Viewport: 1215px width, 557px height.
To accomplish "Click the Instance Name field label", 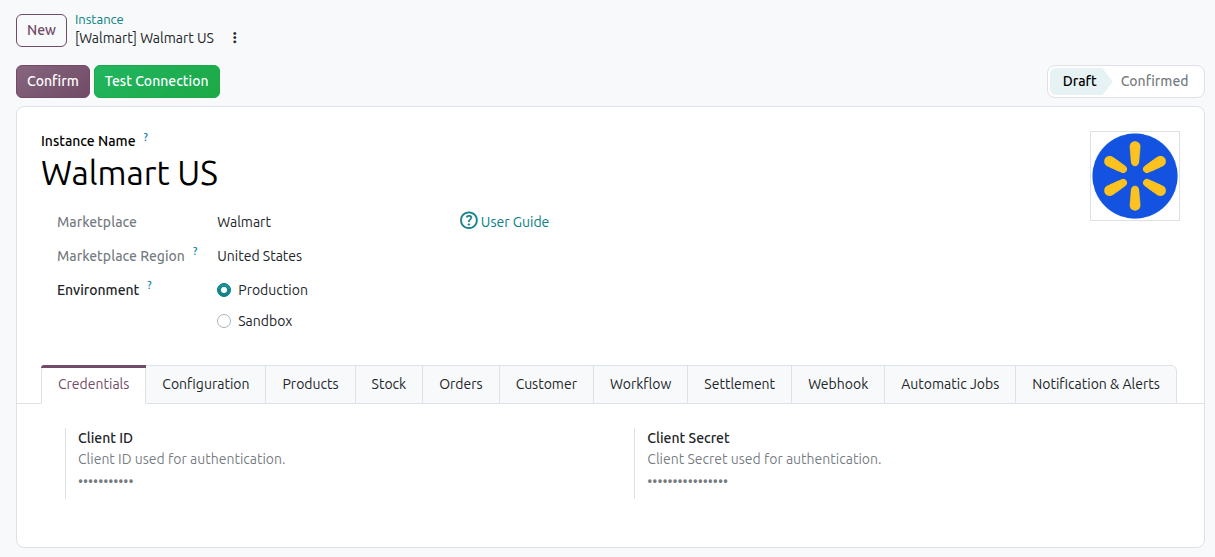I will coord(88,141).
